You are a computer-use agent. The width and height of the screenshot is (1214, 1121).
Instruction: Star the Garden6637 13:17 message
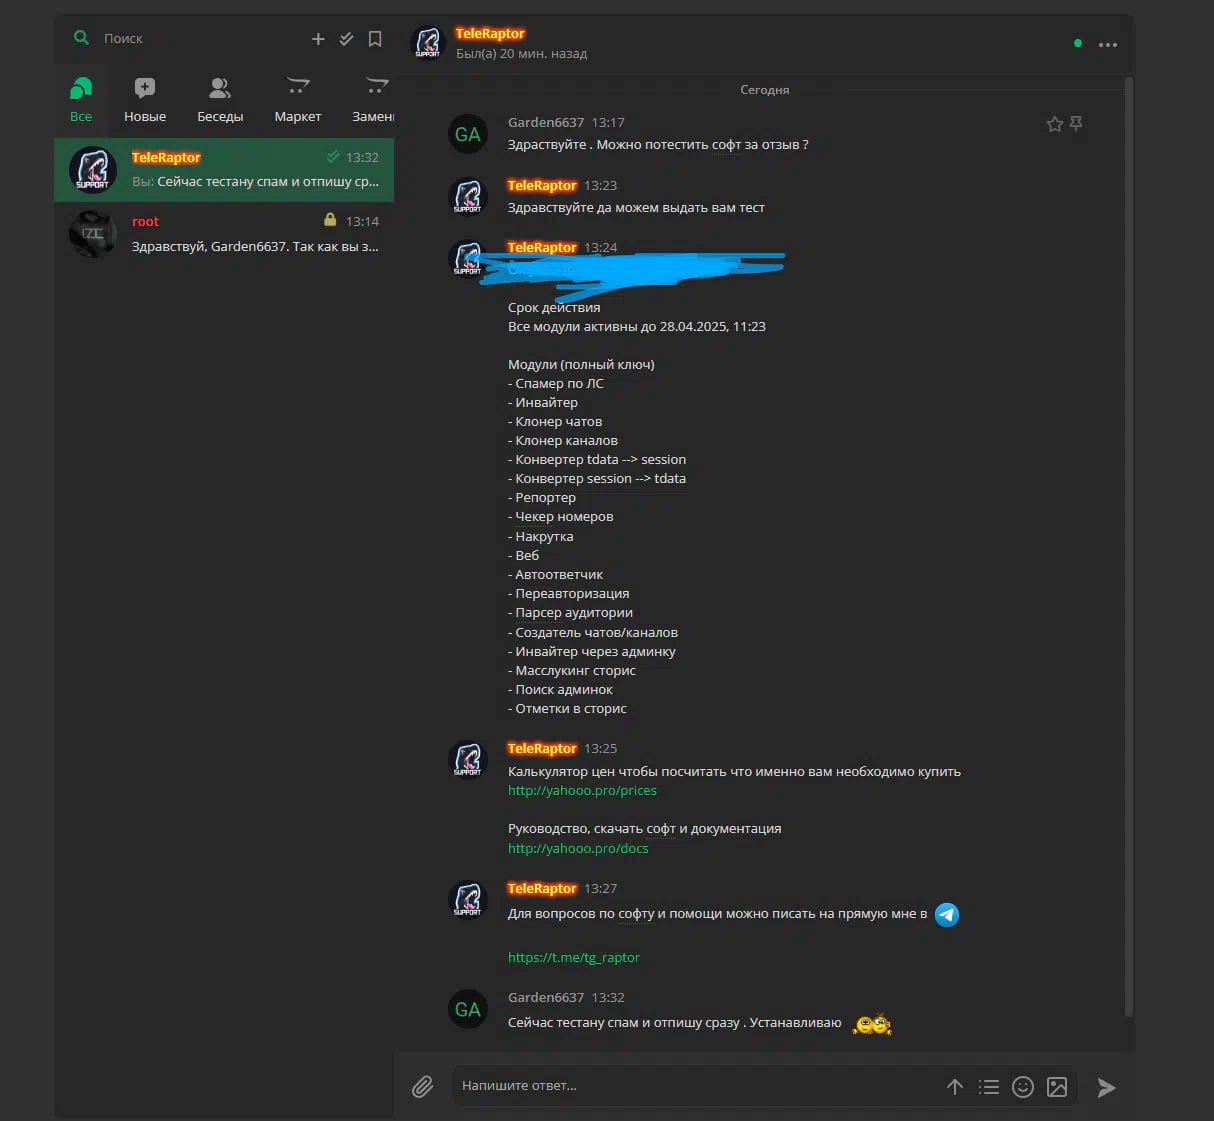(x=1054, y=124)
